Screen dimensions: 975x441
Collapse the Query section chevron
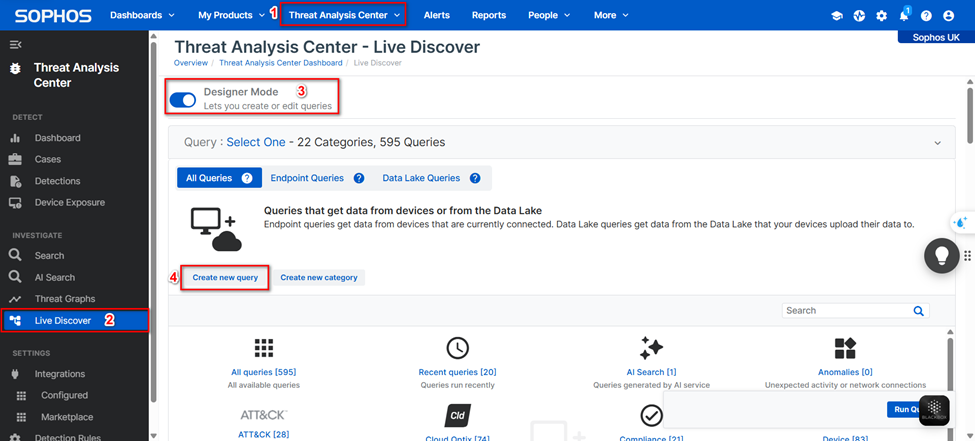937,143
